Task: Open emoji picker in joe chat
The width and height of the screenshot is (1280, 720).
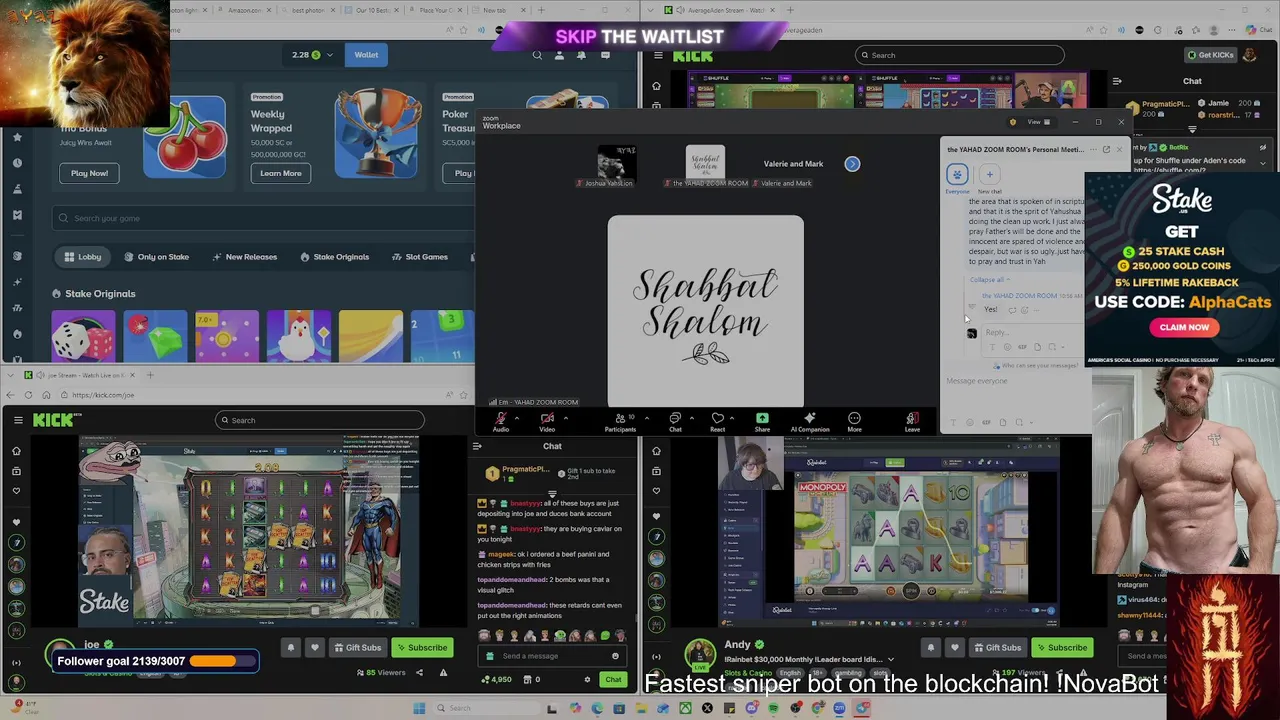Action: coord(615,656)
